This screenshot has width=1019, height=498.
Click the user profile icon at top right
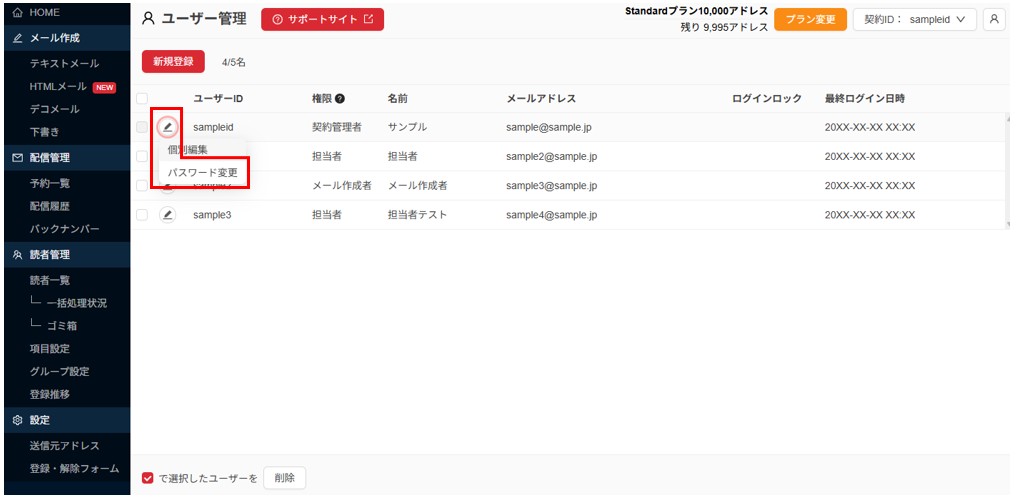994,19
